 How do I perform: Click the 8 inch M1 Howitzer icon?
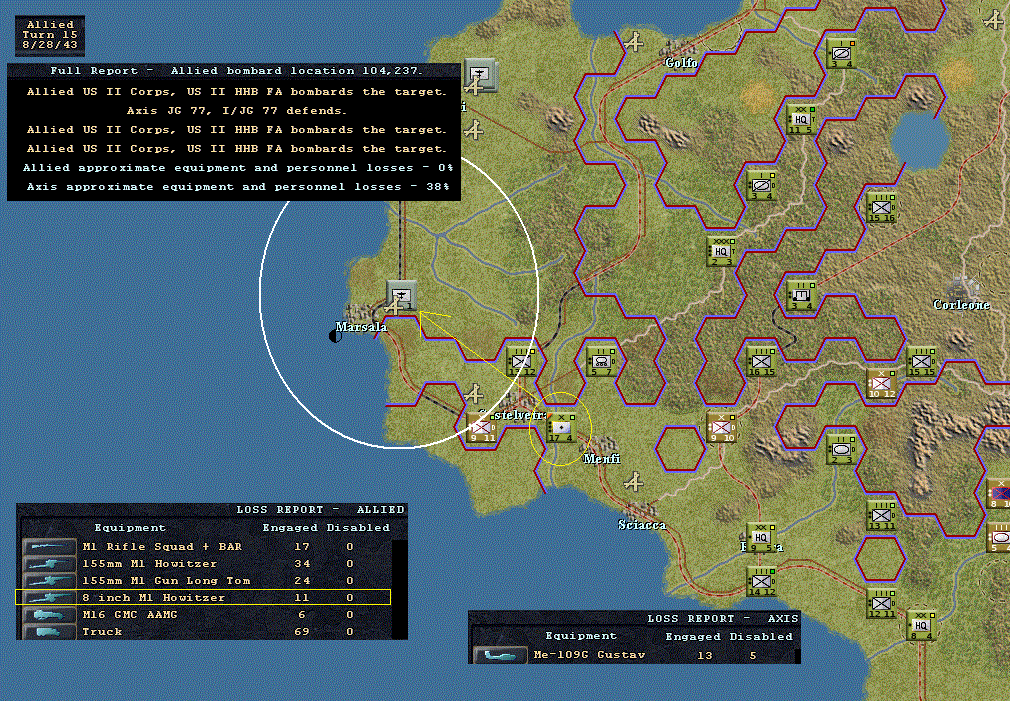pyautogui.click(x=49, y=598)
